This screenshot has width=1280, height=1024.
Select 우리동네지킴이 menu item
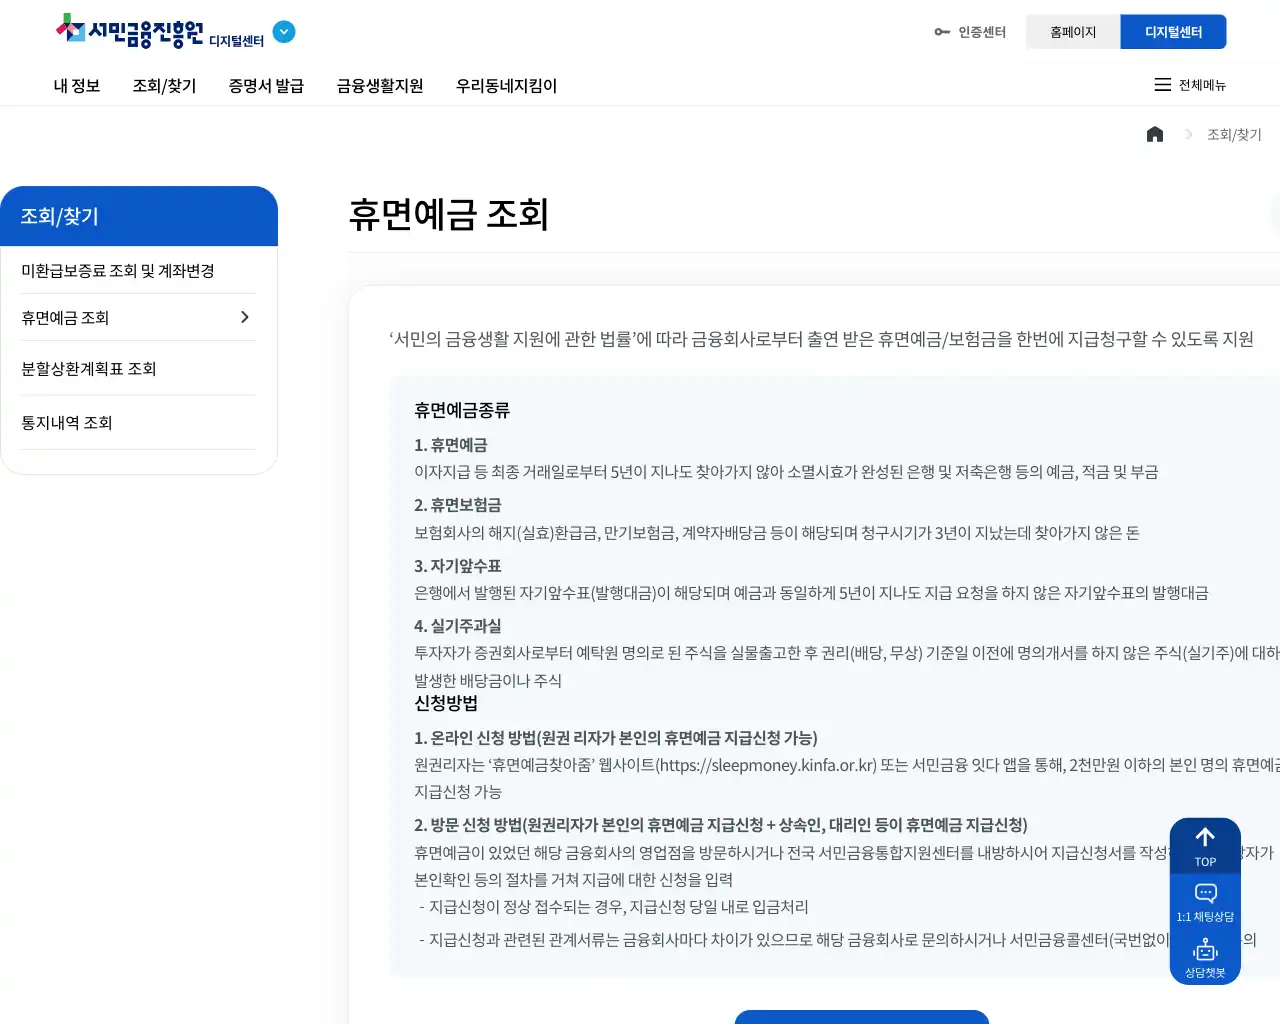(x=506, y=86)
